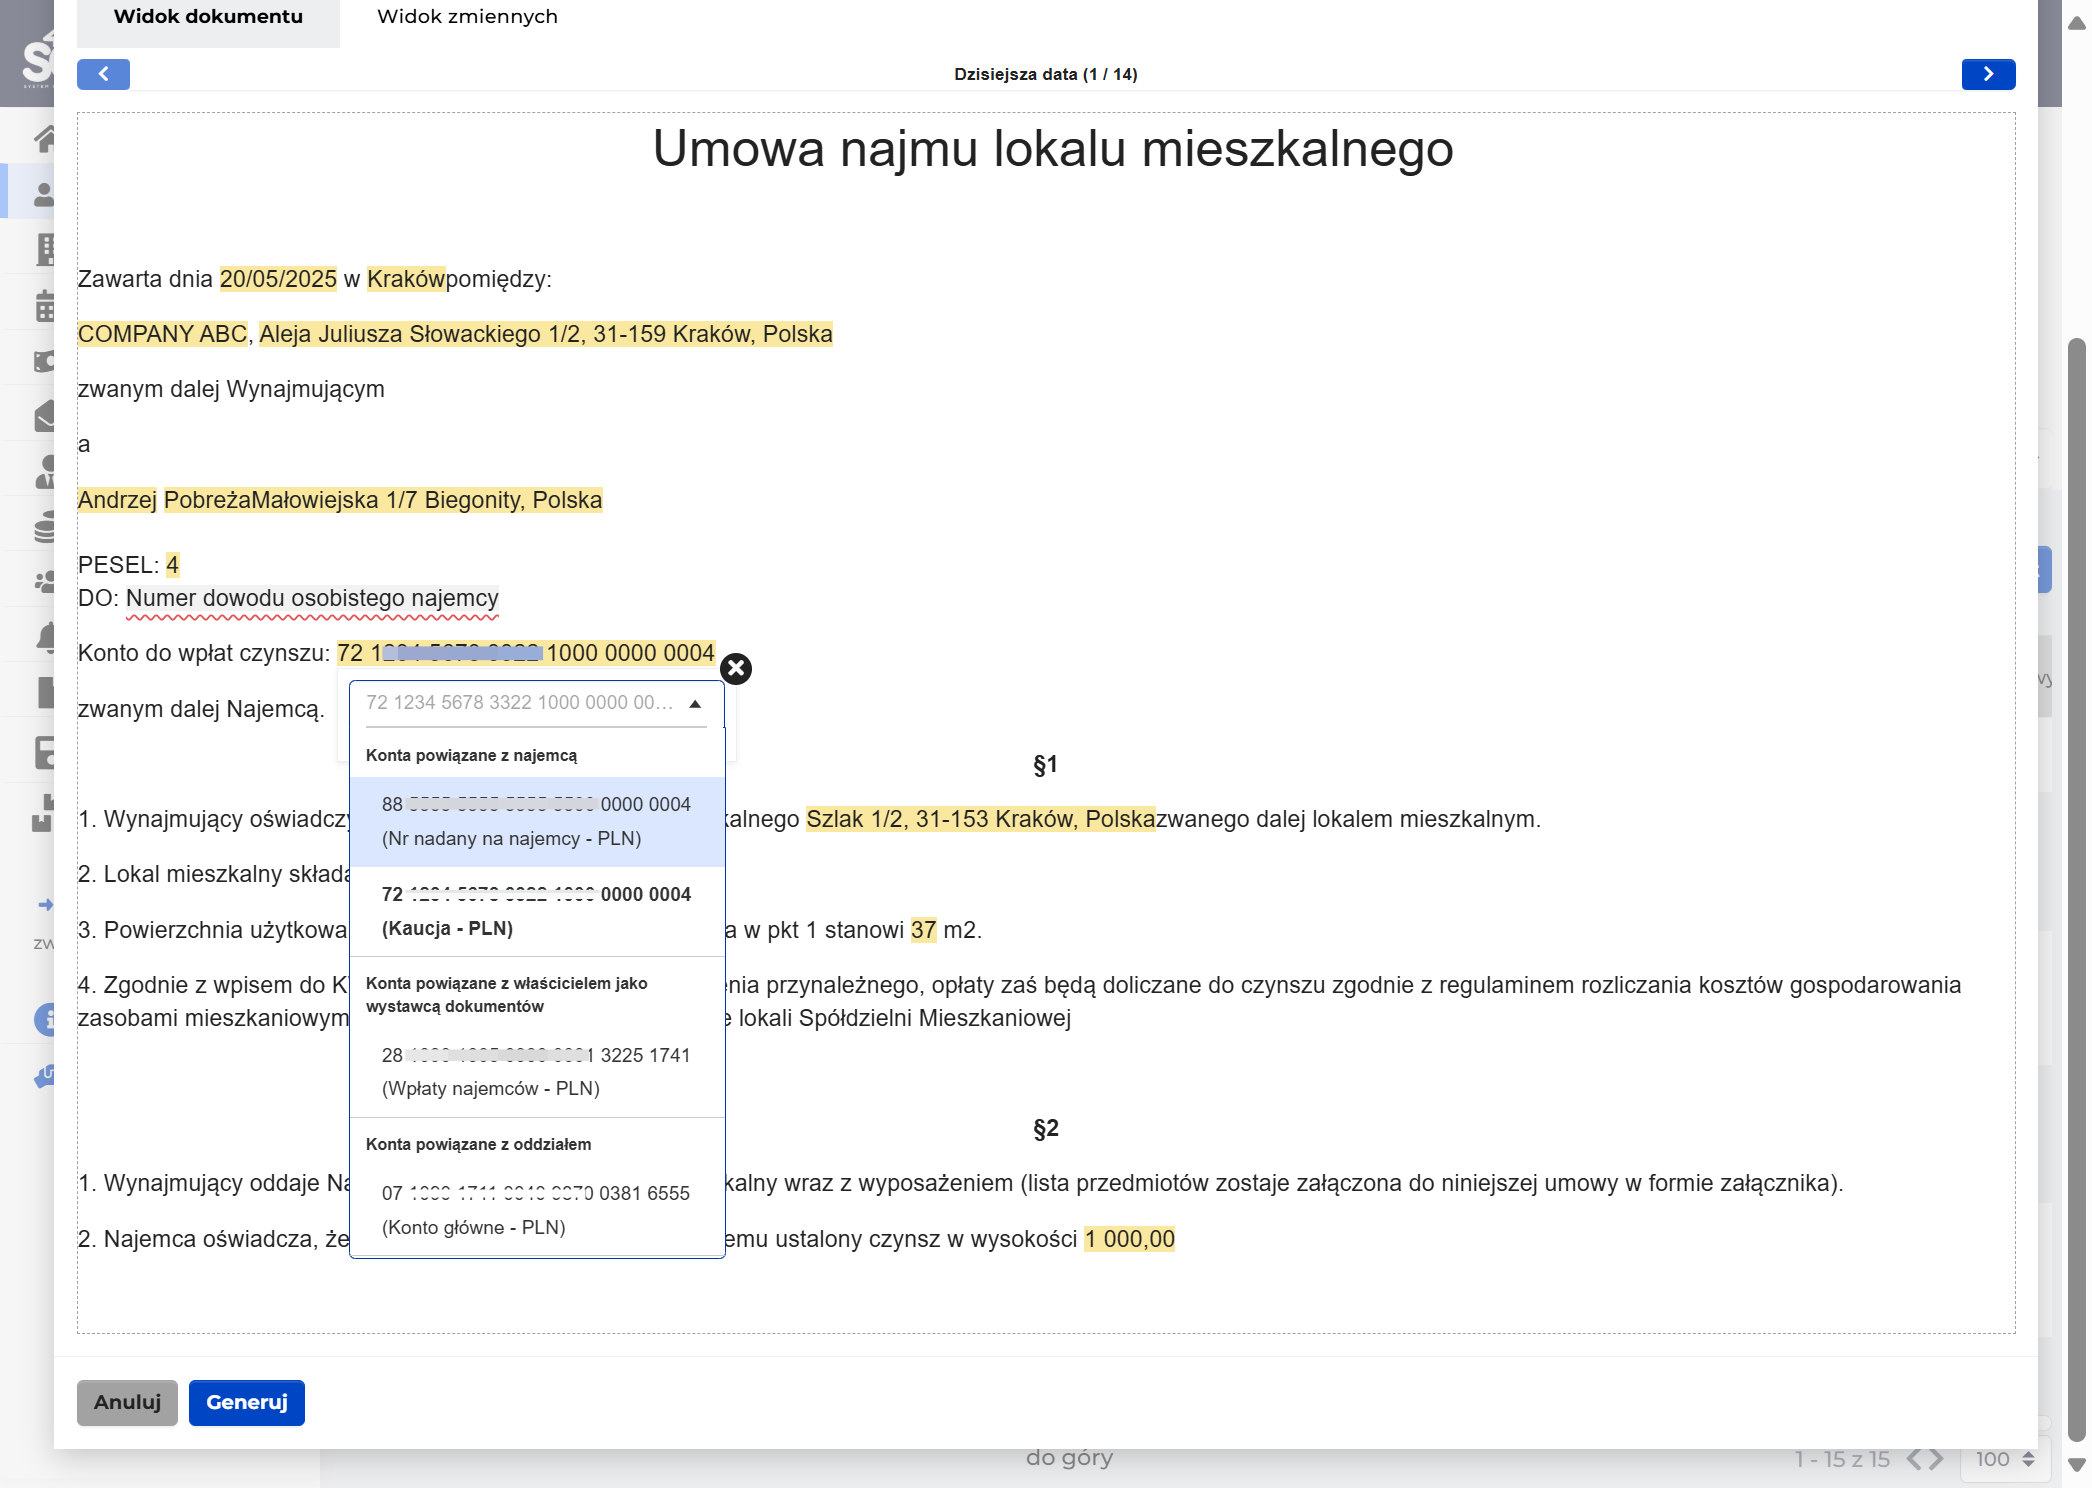Choose account option 'Wpłaty najemców - PLN'
Viewport: 2092px width, 1488px height.
[537, 1071]
